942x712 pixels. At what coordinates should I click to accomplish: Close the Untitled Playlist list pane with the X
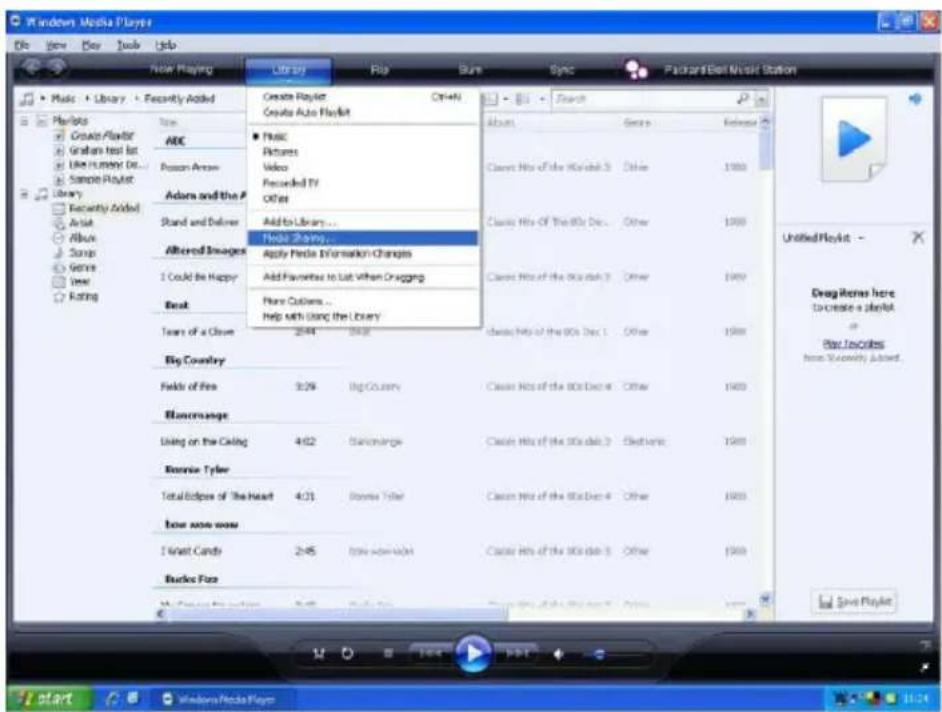tap(918, 237)
